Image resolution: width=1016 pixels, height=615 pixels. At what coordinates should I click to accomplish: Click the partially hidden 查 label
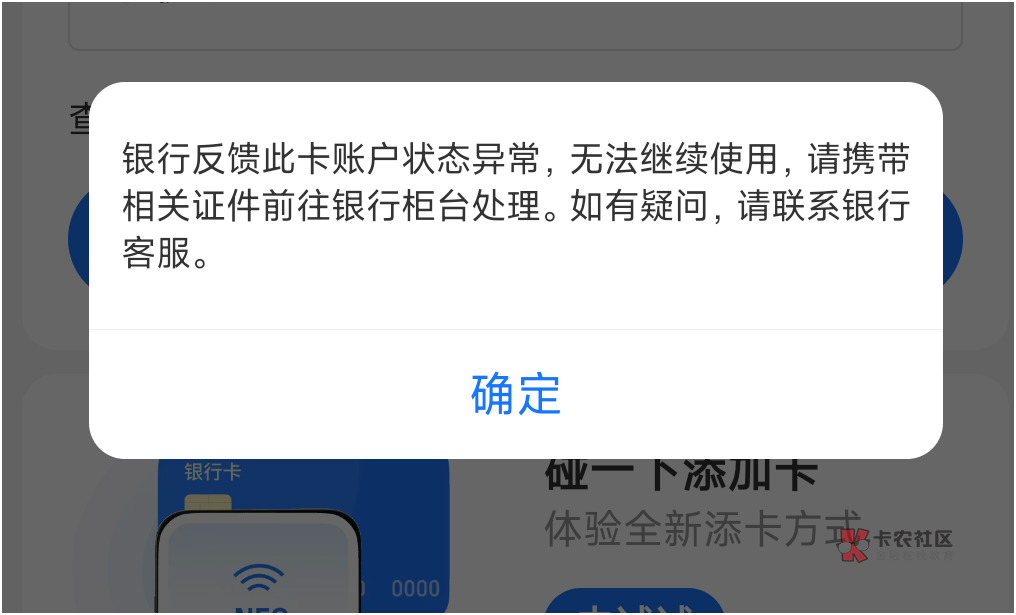click(x=79, y=121)
